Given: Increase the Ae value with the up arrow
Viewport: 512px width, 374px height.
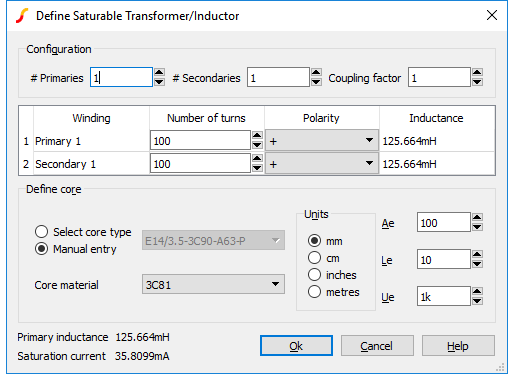Looking at the screenshot, I should (477, 218).
